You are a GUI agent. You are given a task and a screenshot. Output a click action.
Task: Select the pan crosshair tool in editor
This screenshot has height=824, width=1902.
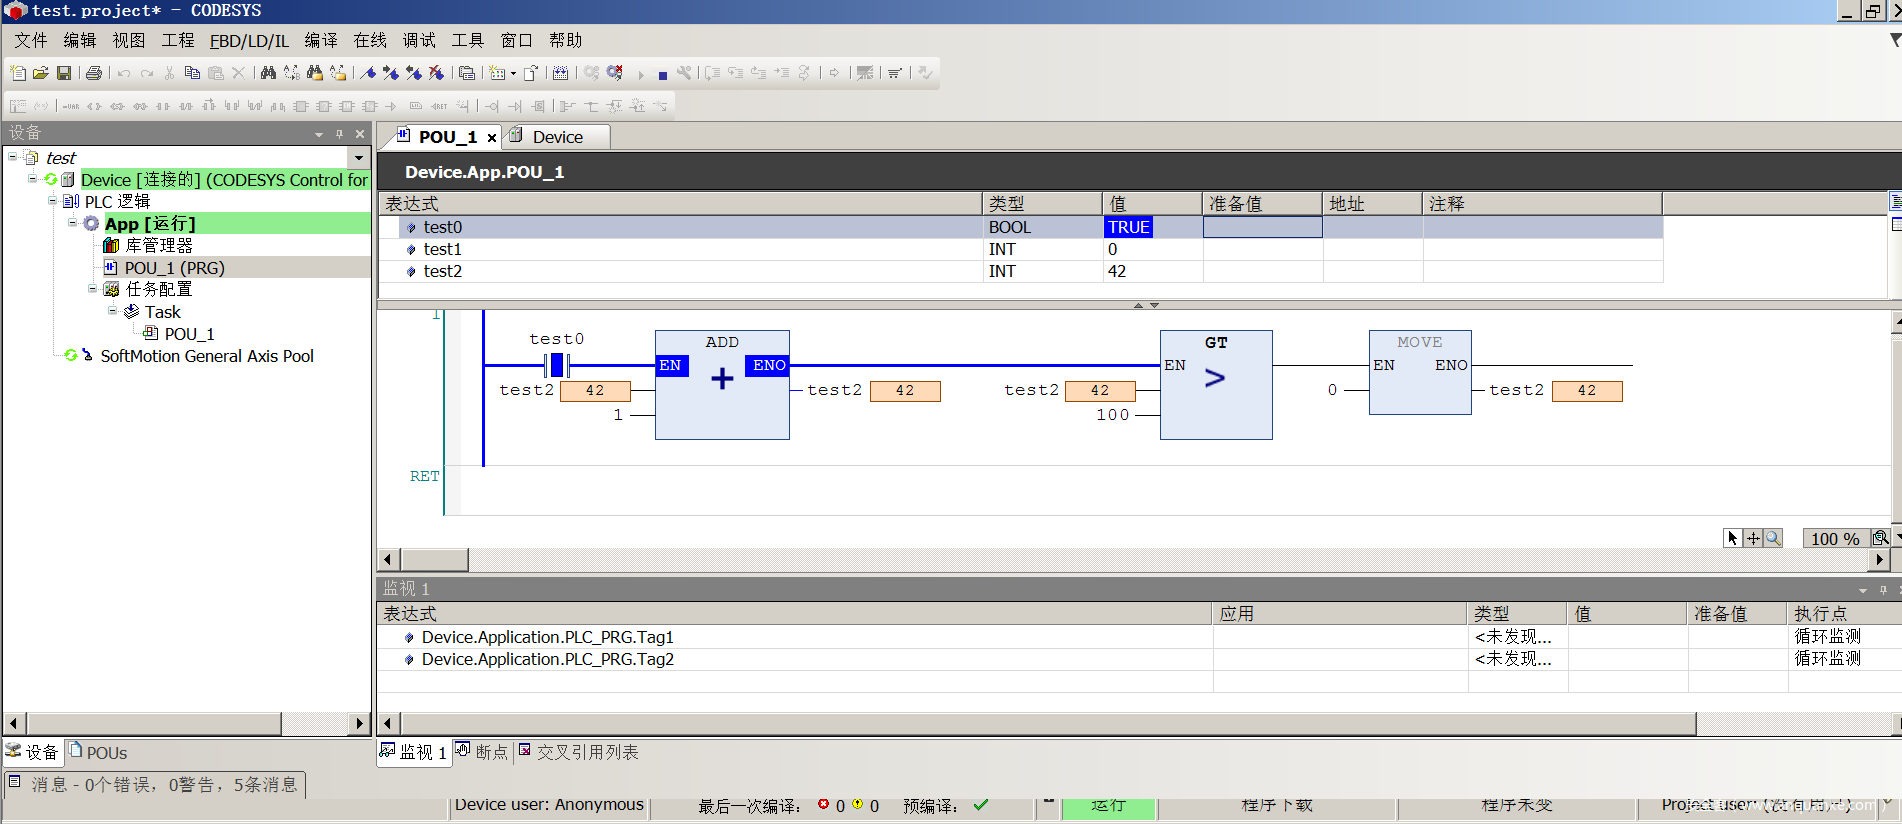(x=1753, y=538)
